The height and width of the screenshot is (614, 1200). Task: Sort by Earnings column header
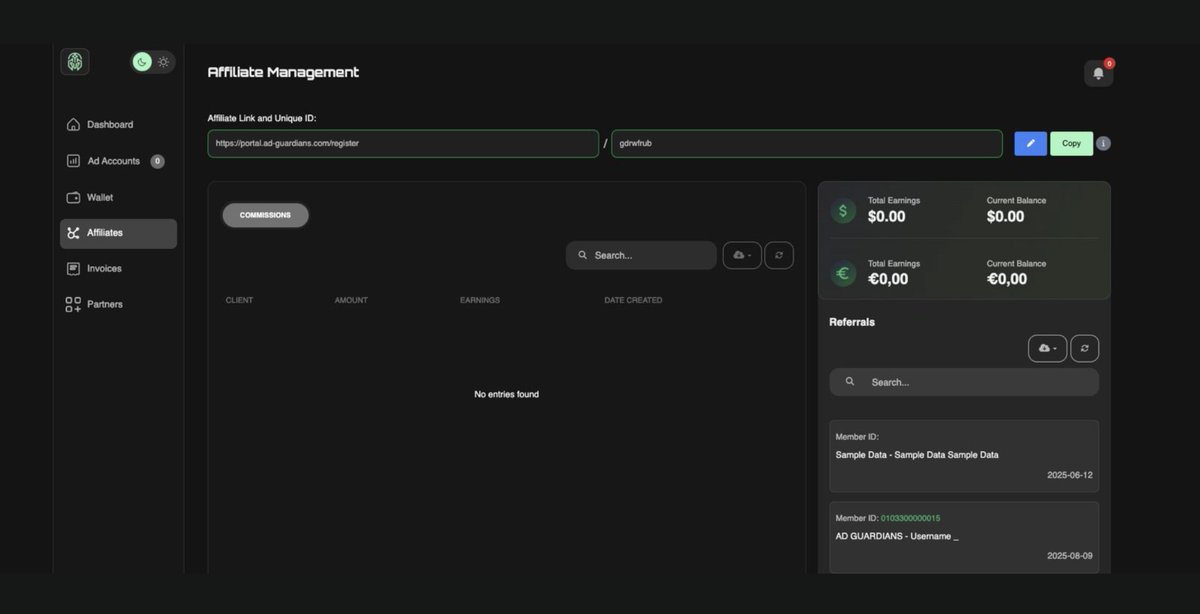(x=480, y=300)
